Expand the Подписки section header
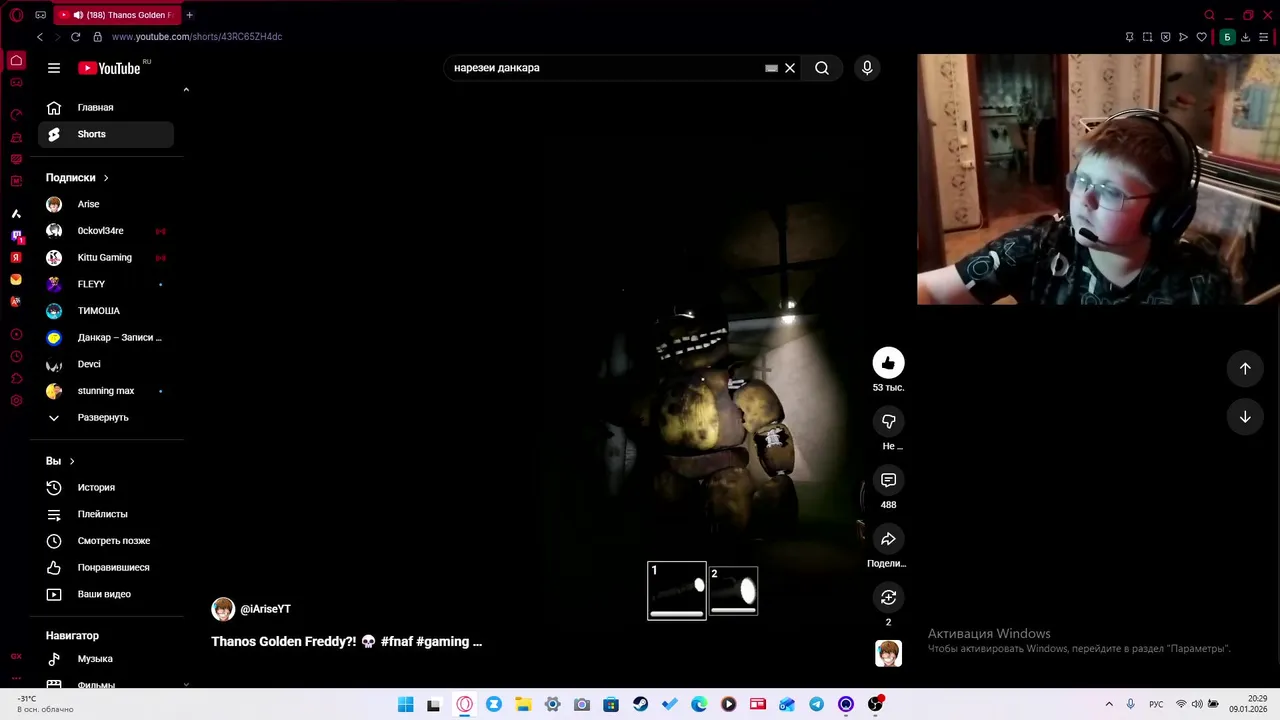The image size is (1280, 720). (x=77, y=178)
